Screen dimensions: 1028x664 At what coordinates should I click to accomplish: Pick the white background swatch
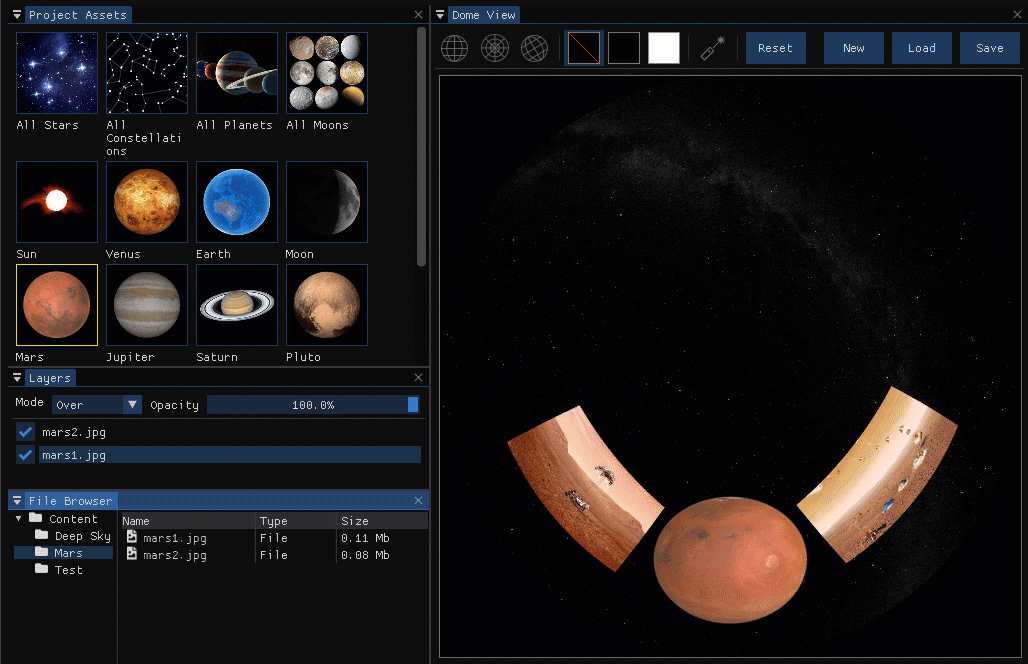663,49
